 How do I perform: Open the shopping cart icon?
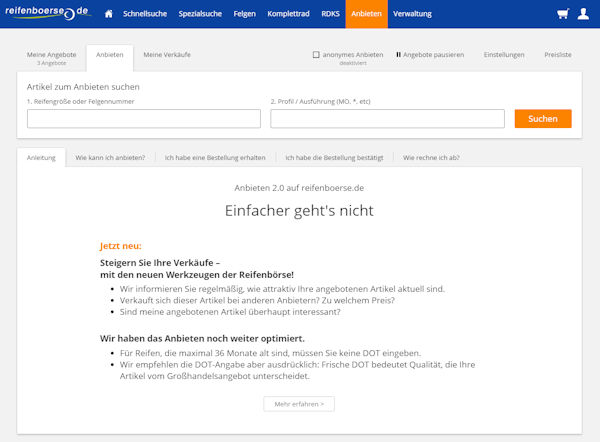(563, 14)
